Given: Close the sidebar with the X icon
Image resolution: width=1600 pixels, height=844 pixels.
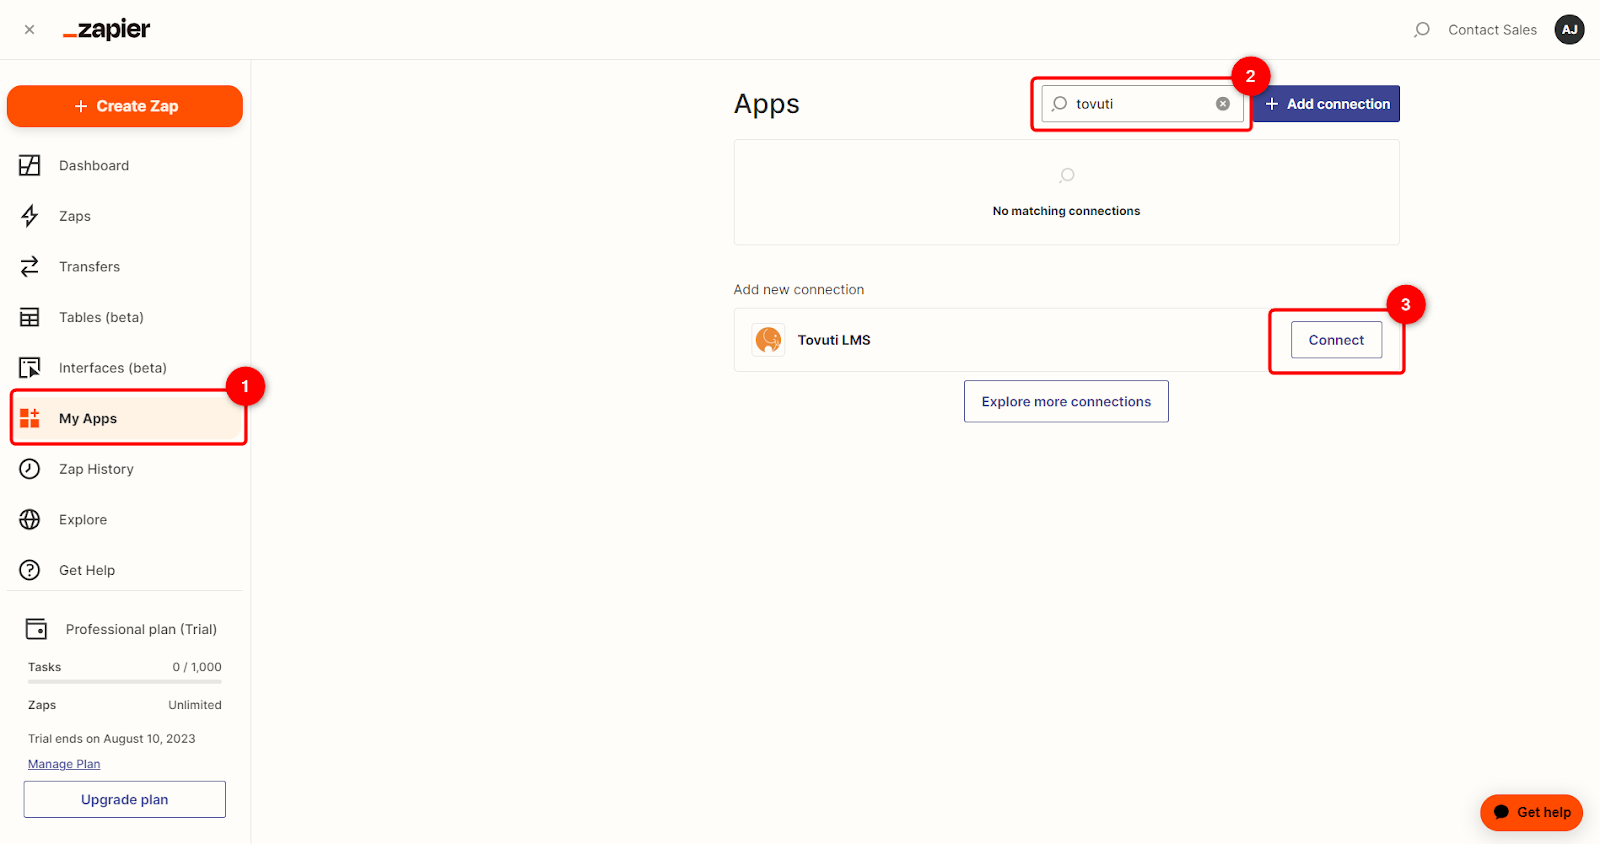Looking at the screenshot, I should coord(29,30).
